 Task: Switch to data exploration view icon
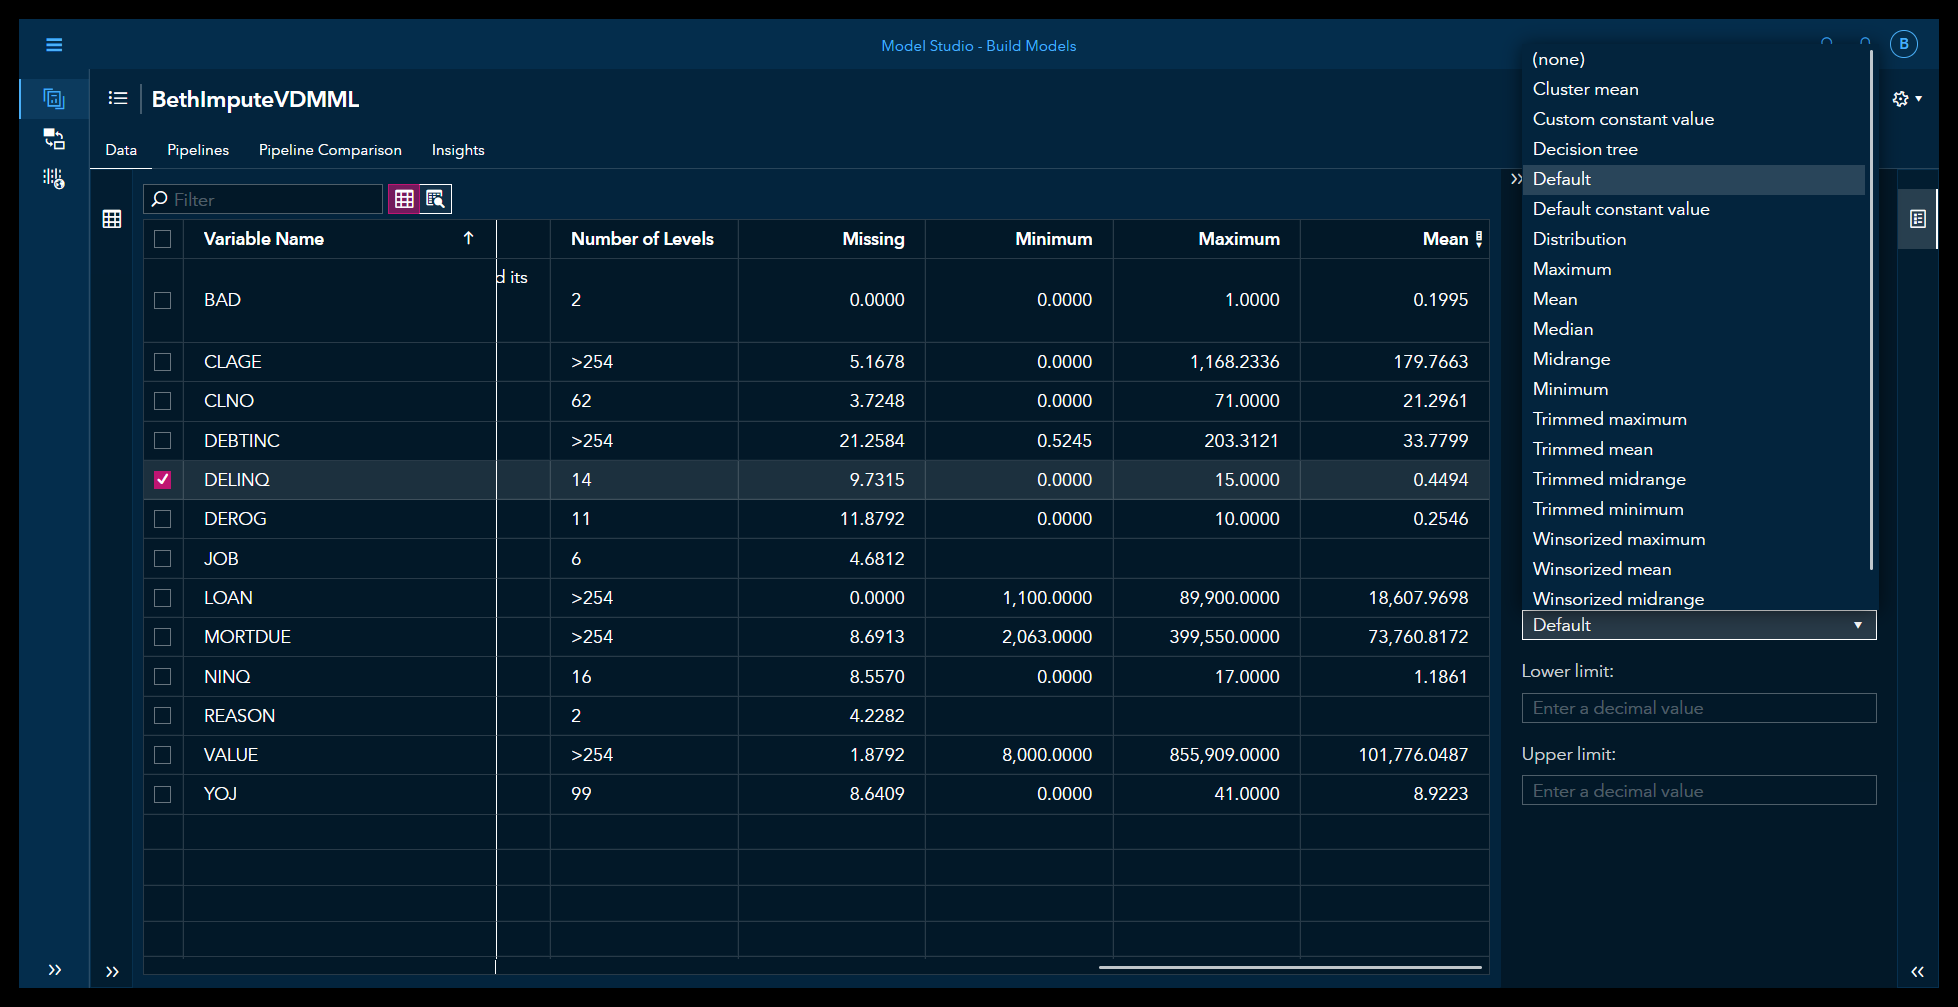point(436,199)
